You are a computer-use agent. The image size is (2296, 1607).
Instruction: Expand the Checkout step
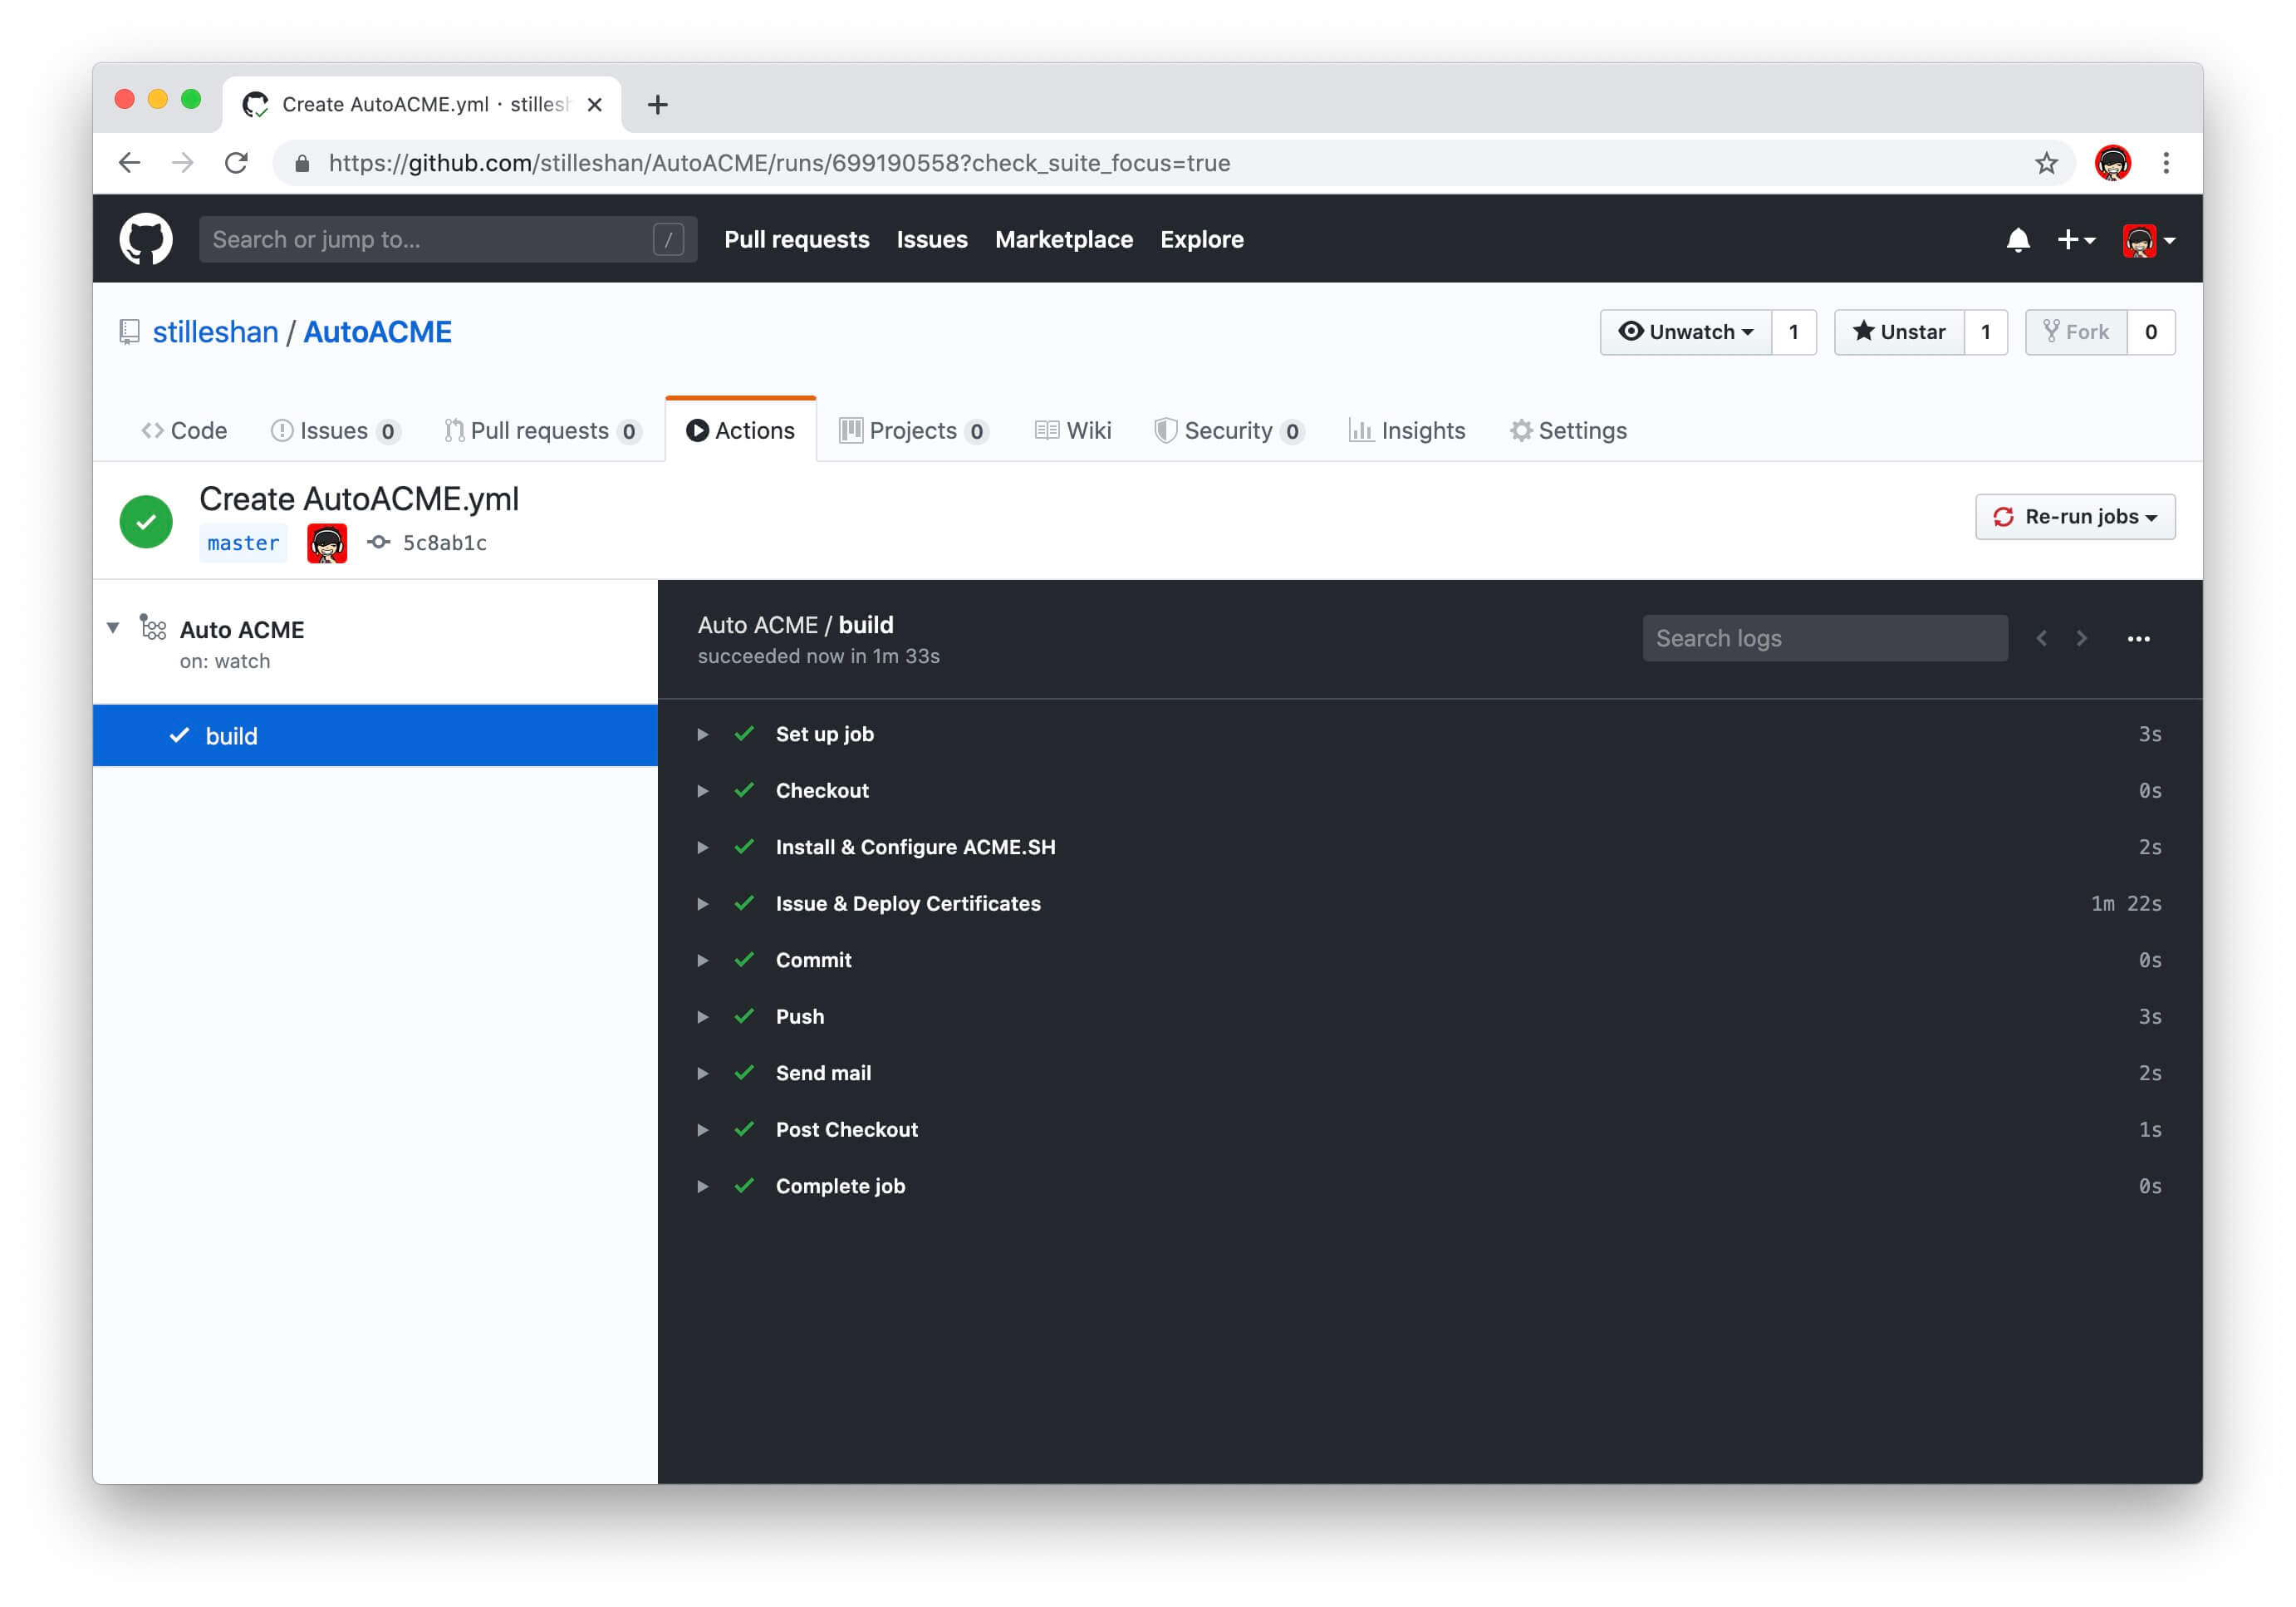pos(703,791)
